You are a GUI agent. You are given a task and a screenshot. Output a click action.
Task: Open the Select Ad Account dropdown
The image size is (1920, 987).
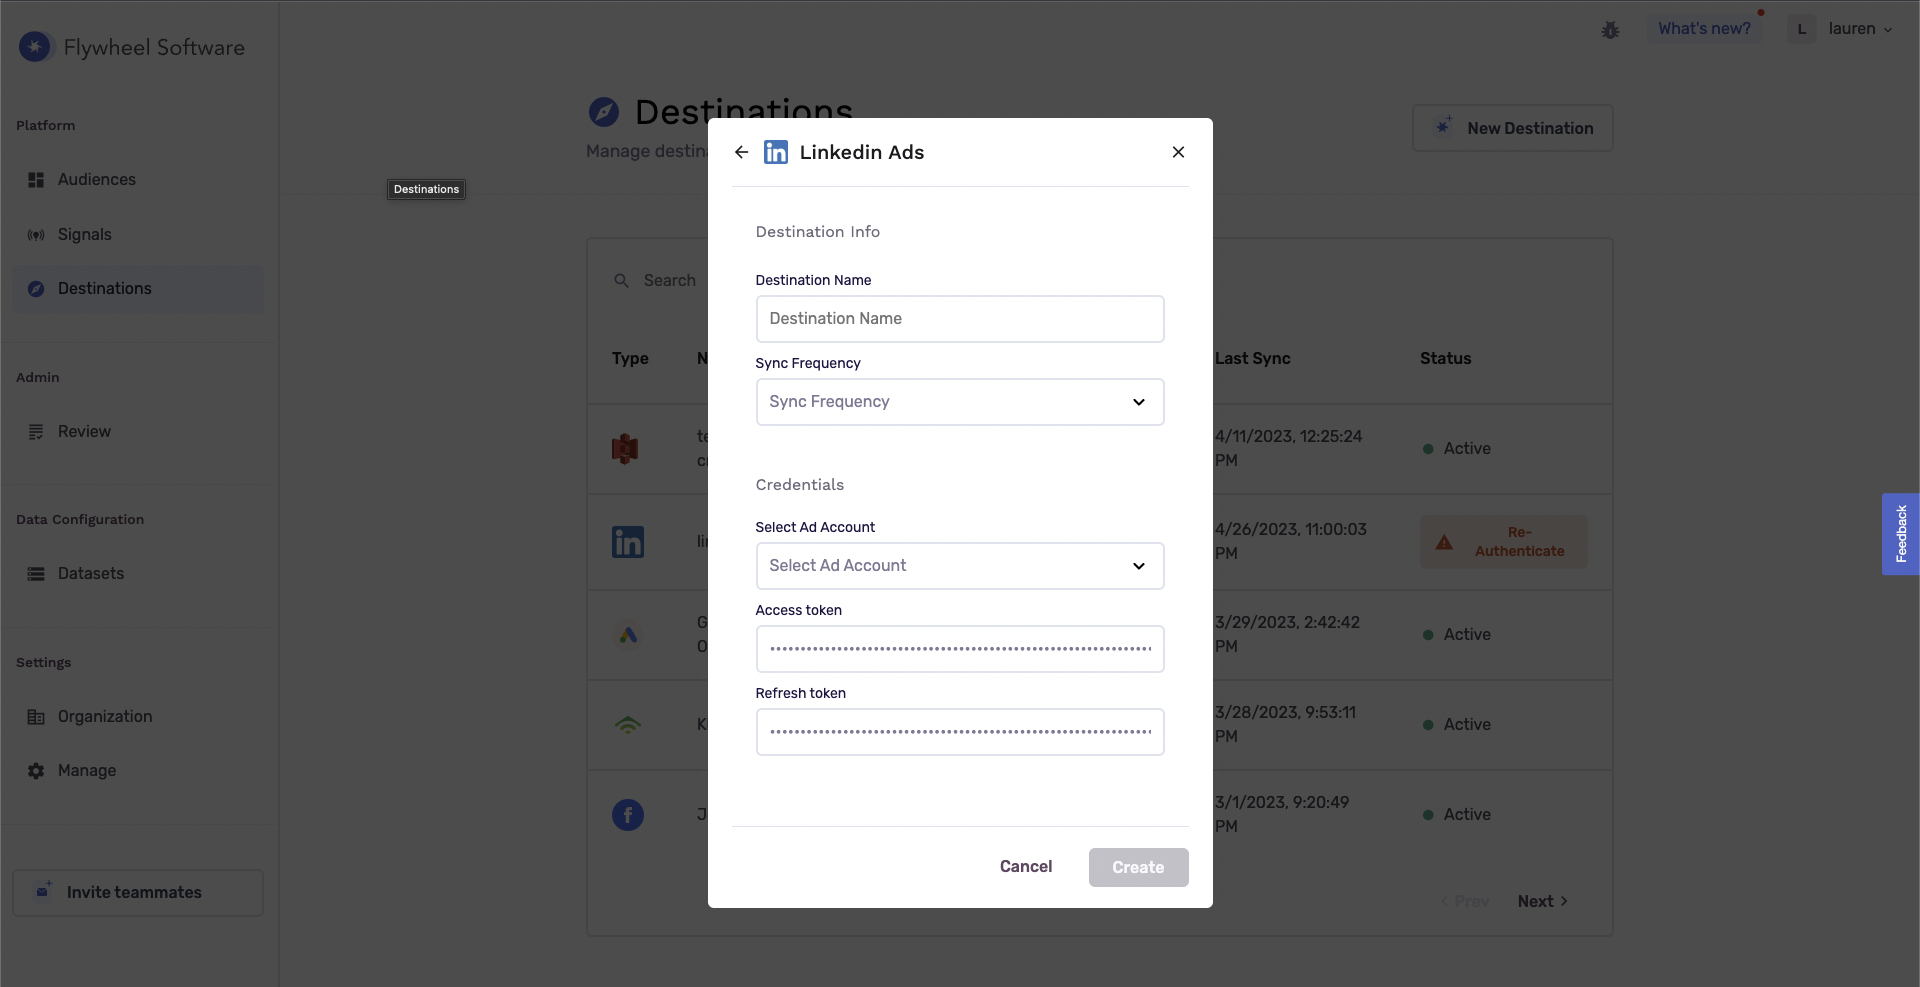pyautogui.click(x=960, y=566)
